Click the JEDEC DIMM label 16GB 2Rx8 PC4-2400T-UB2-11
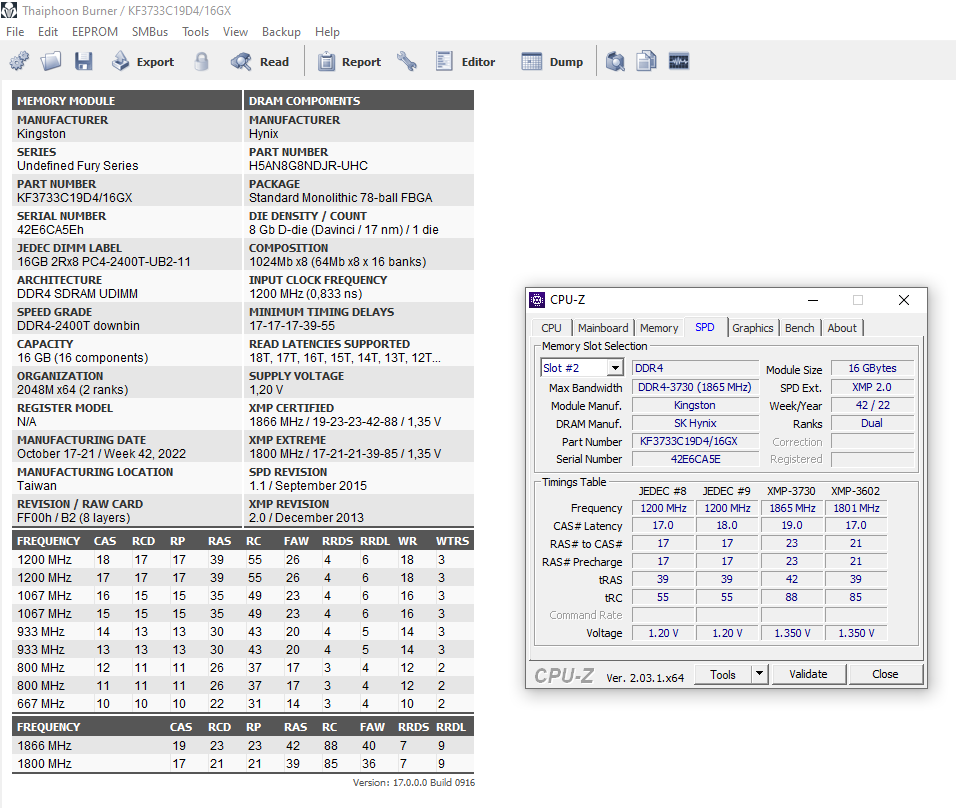This screenshot has height=808, width=956. 104,262
